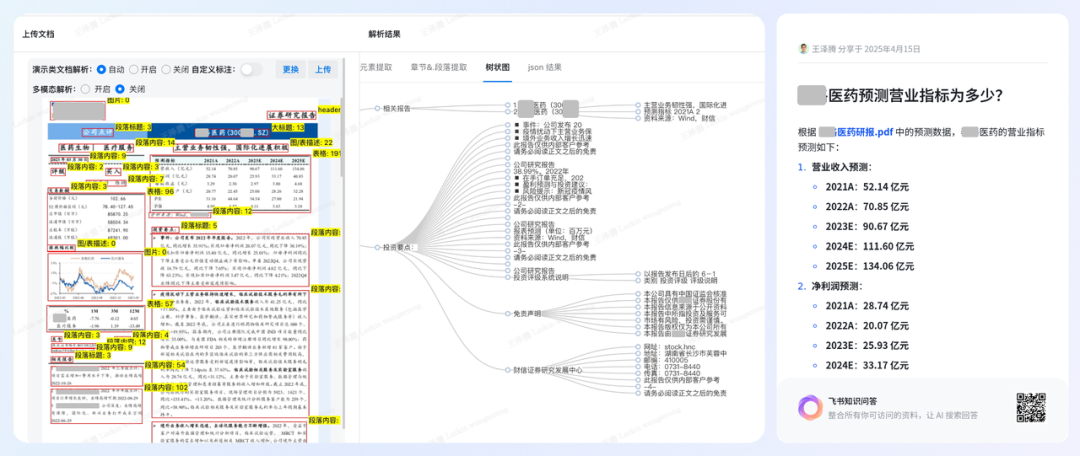Click the 2023E: 25.93 亿元 entry

pos(866,345)
